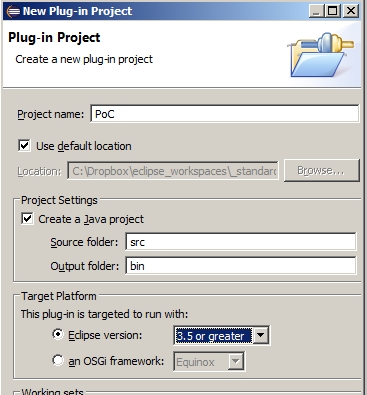
Task: Click the Target Platform group label
Action: tap(59, 296)
